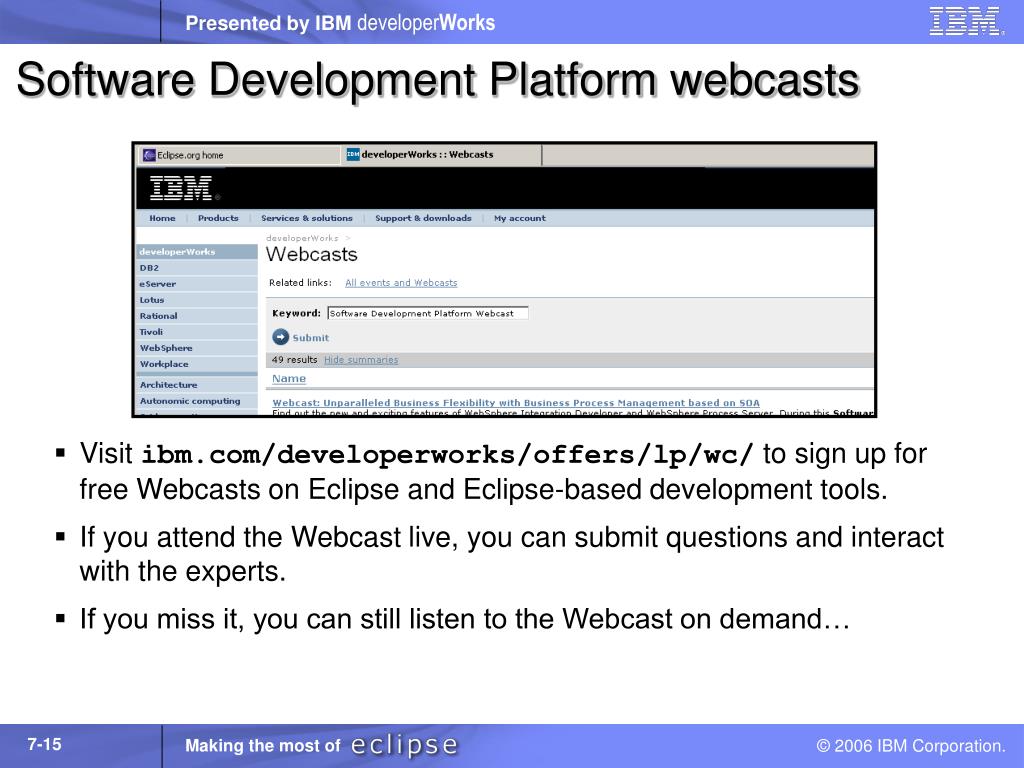Click the Eclipse icon on the Eclipse.org tab
The image size is (1024, 768).
coord(149,155)
